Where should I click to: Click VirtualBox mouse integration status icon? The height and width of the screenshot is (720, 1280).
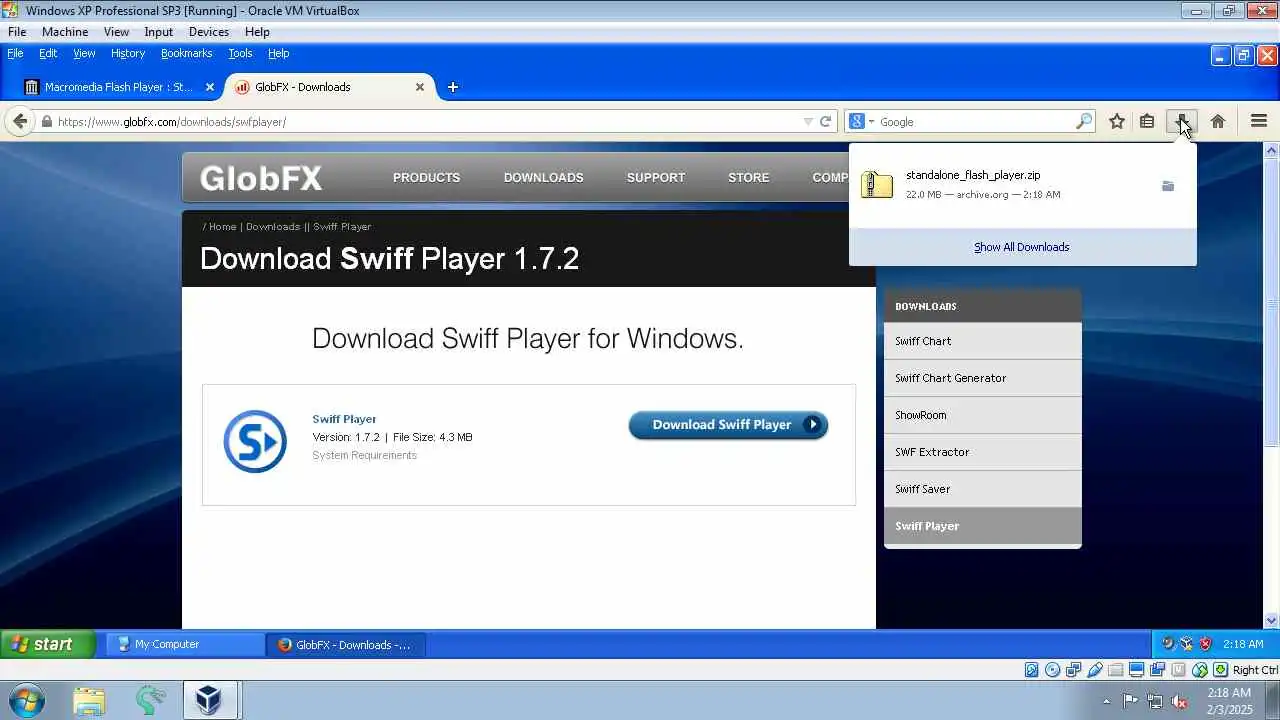1200,670
